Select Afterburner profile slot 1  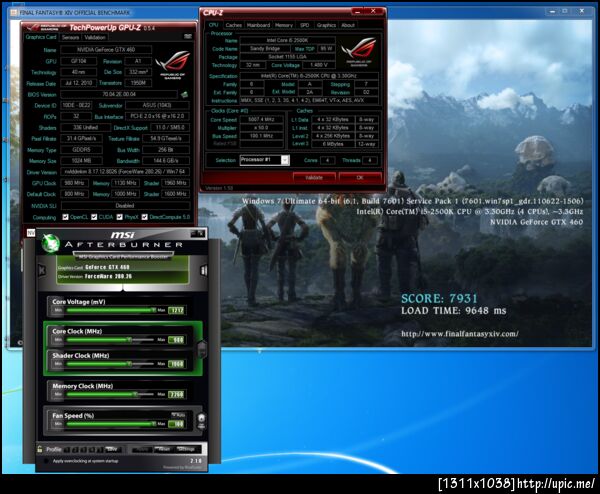tap(67, 450)
